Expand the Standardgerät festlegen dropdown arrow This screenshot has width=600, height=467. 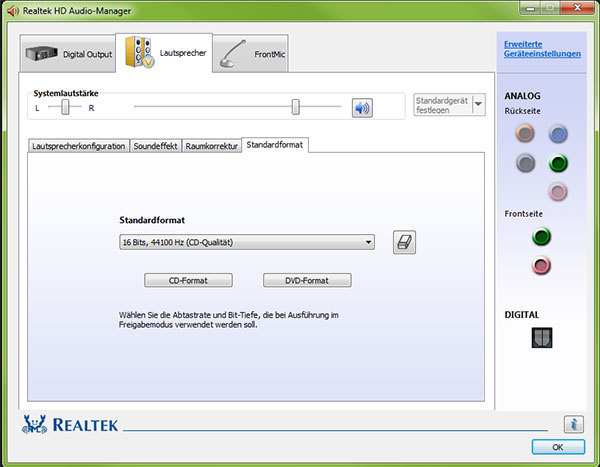tap(478, 104)
